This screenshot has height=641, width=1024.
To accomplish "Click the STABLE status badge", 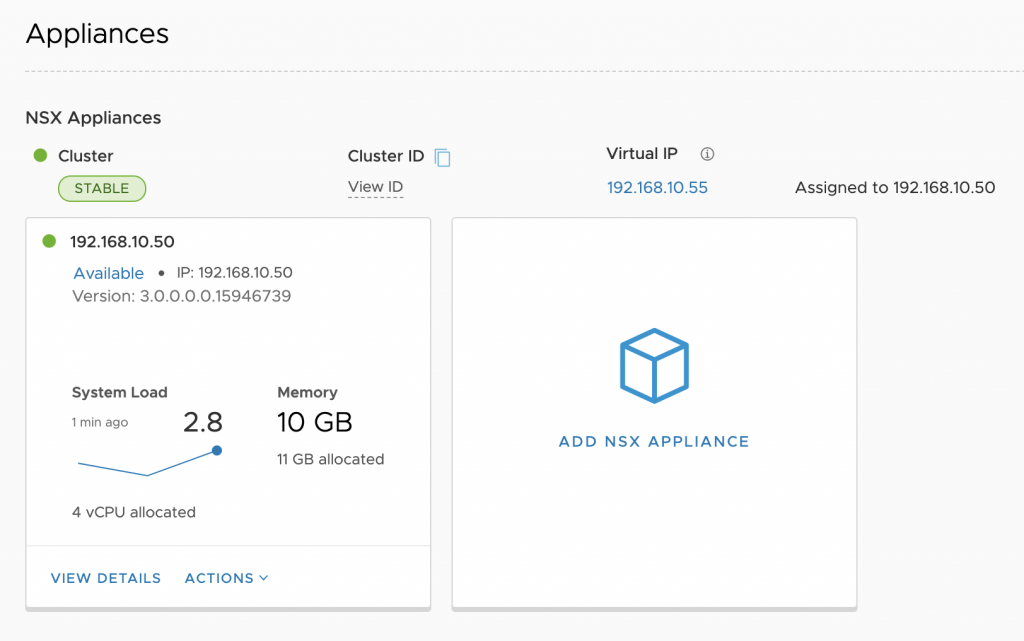I will pos(102,189).
